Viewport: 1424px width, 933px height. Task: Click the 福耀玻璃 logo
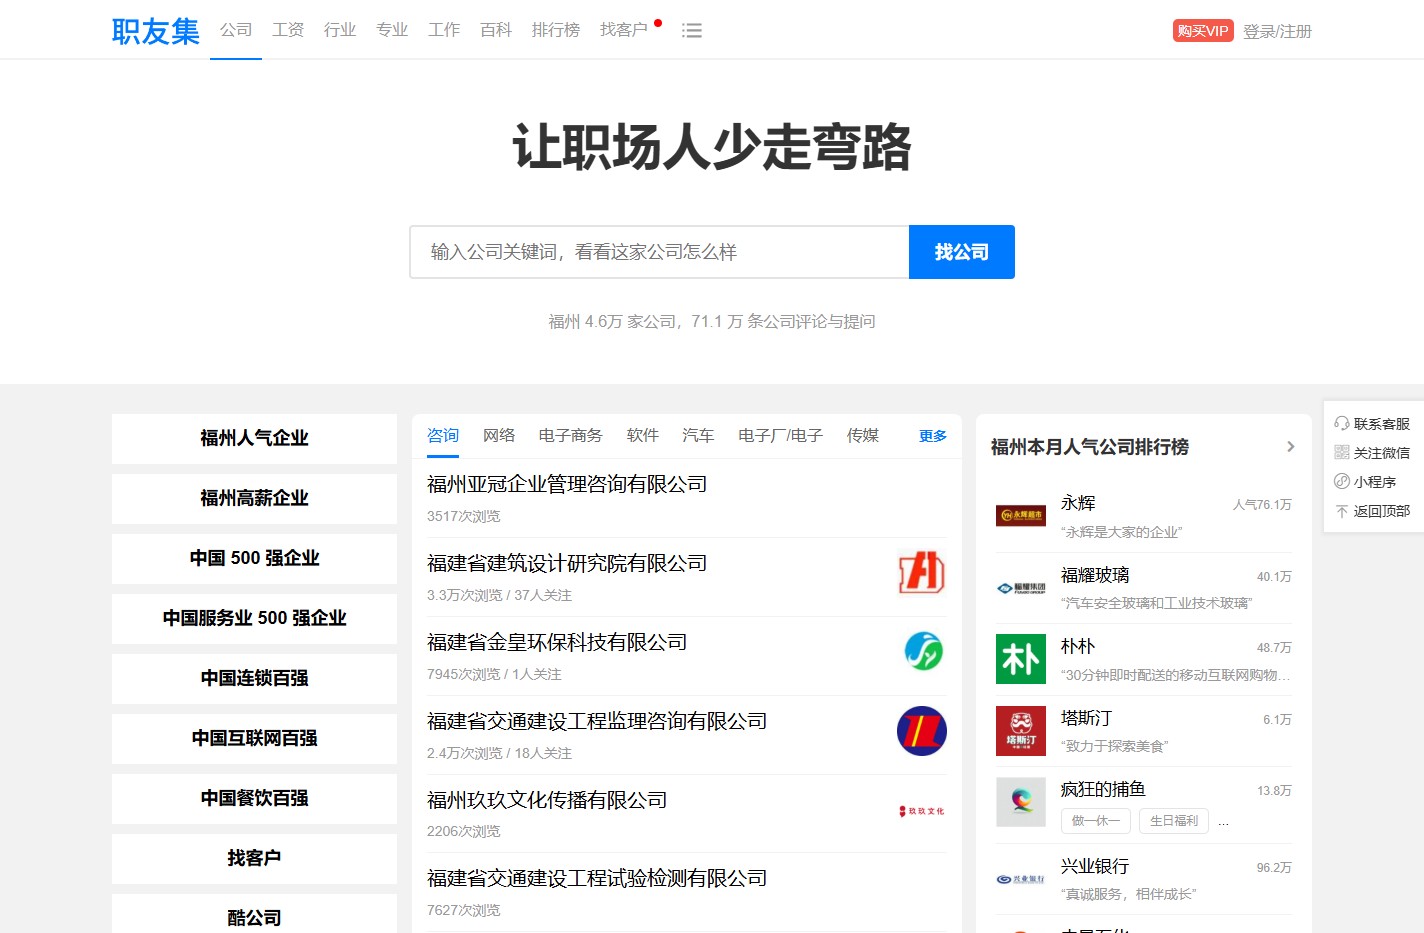point(1021,588)
